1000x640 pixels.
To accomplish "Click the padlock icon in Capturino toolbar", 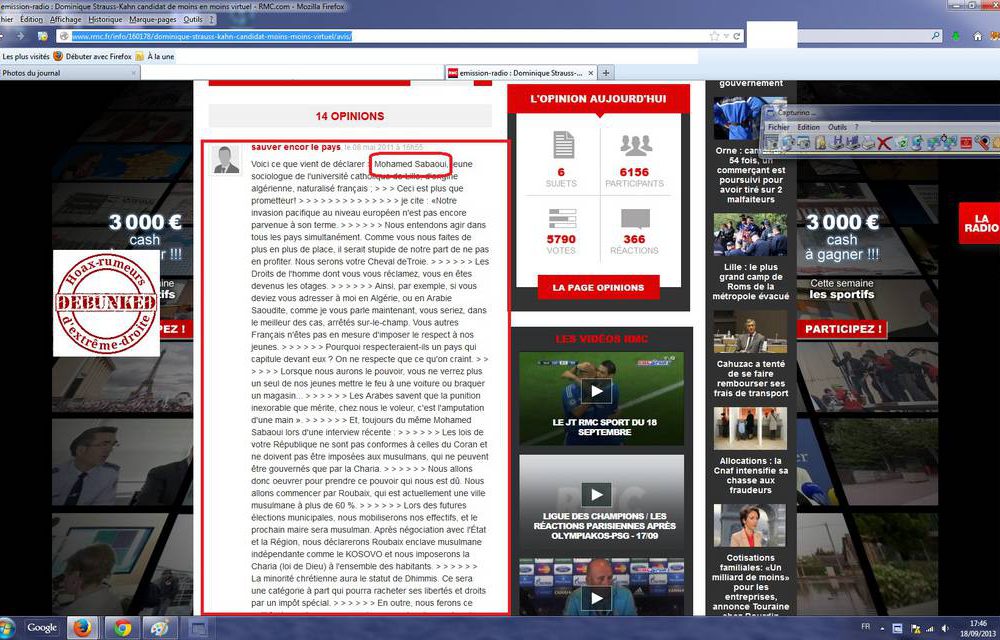I will pos(821,143).
